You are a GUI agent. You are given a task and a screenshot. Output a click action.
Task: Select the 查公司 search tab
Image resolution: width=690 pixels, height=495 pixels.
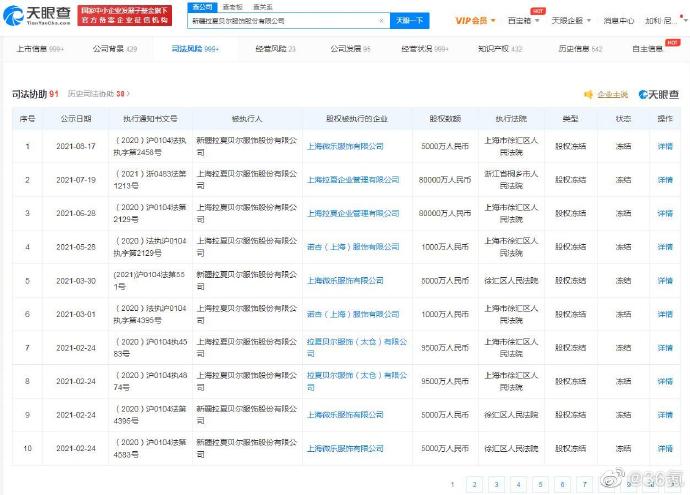tap(202, 7)
